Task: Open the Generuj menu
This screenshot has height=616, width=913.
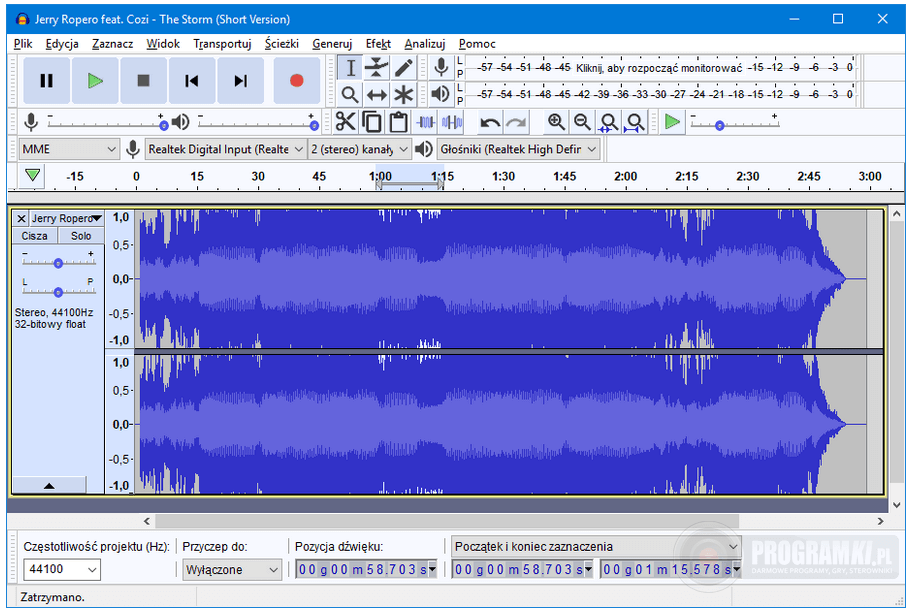Action: (x=332, y=44)
